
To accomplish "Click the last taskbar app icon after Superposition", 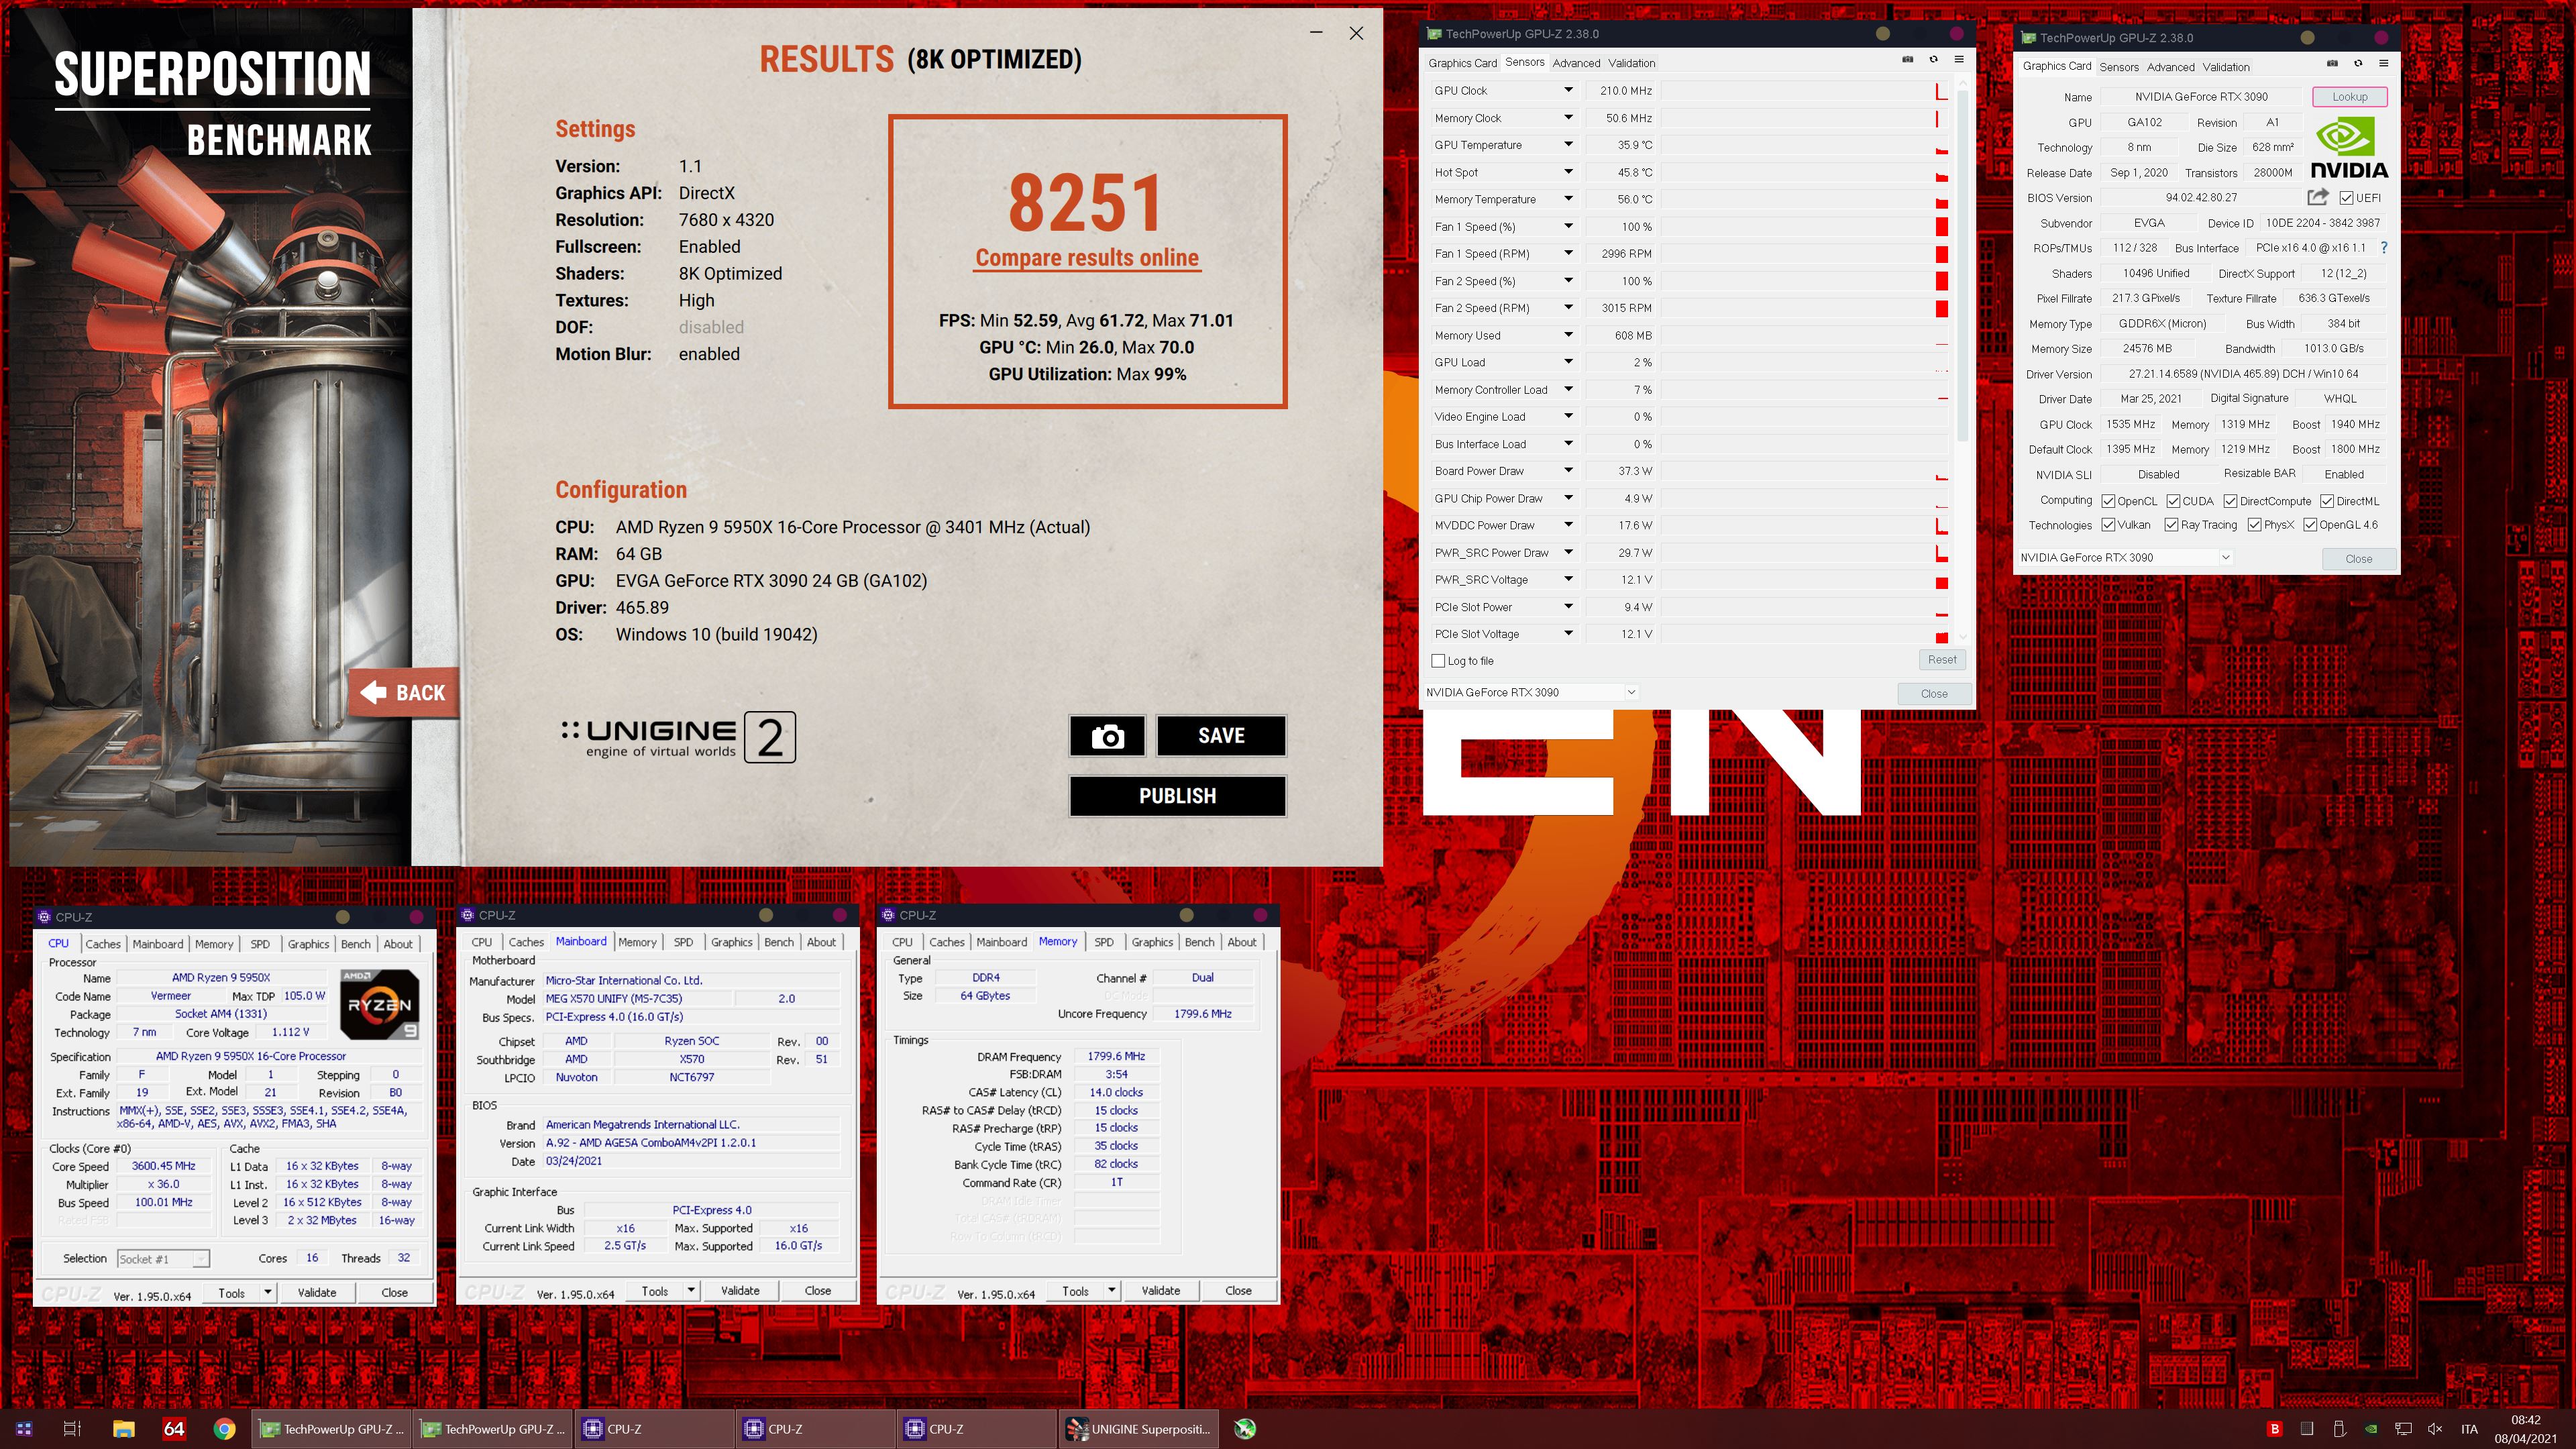I will click(x=1245, y=1429).
